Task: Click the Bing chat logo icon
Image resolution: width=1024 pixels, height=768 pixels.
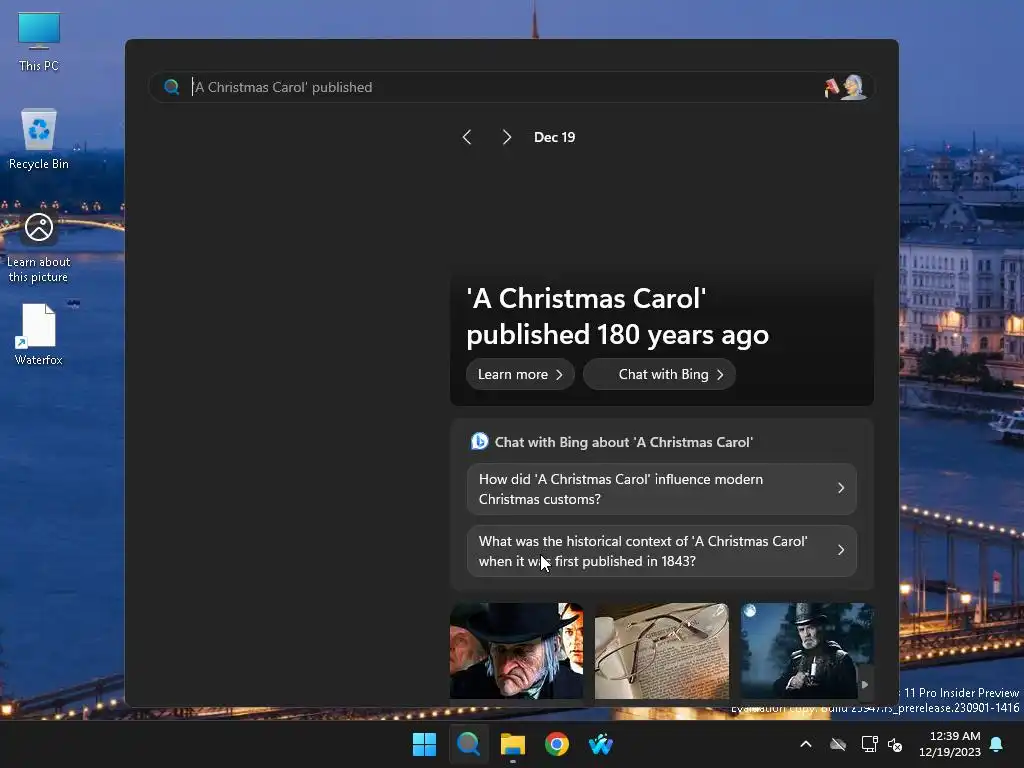Action: tap(479, 441)
